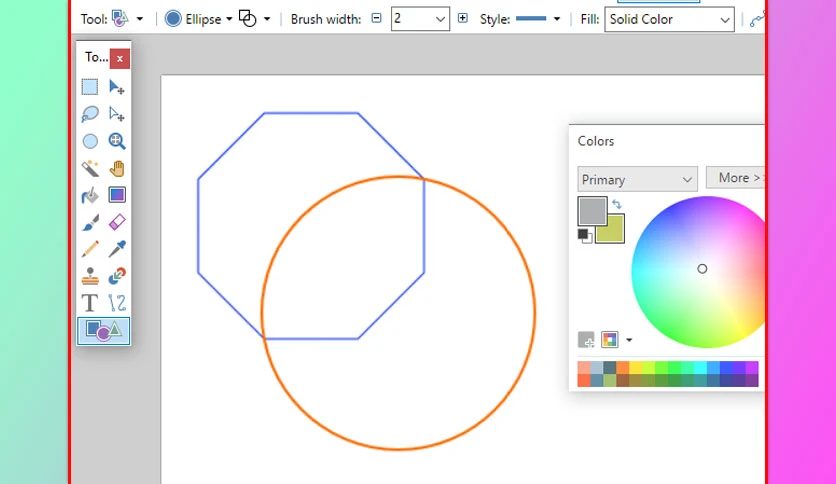Image resolution: width=836 pixels, height=484 pixels.
Task: Select the Move Selected Pixels tool
Action: coord(117,87)
